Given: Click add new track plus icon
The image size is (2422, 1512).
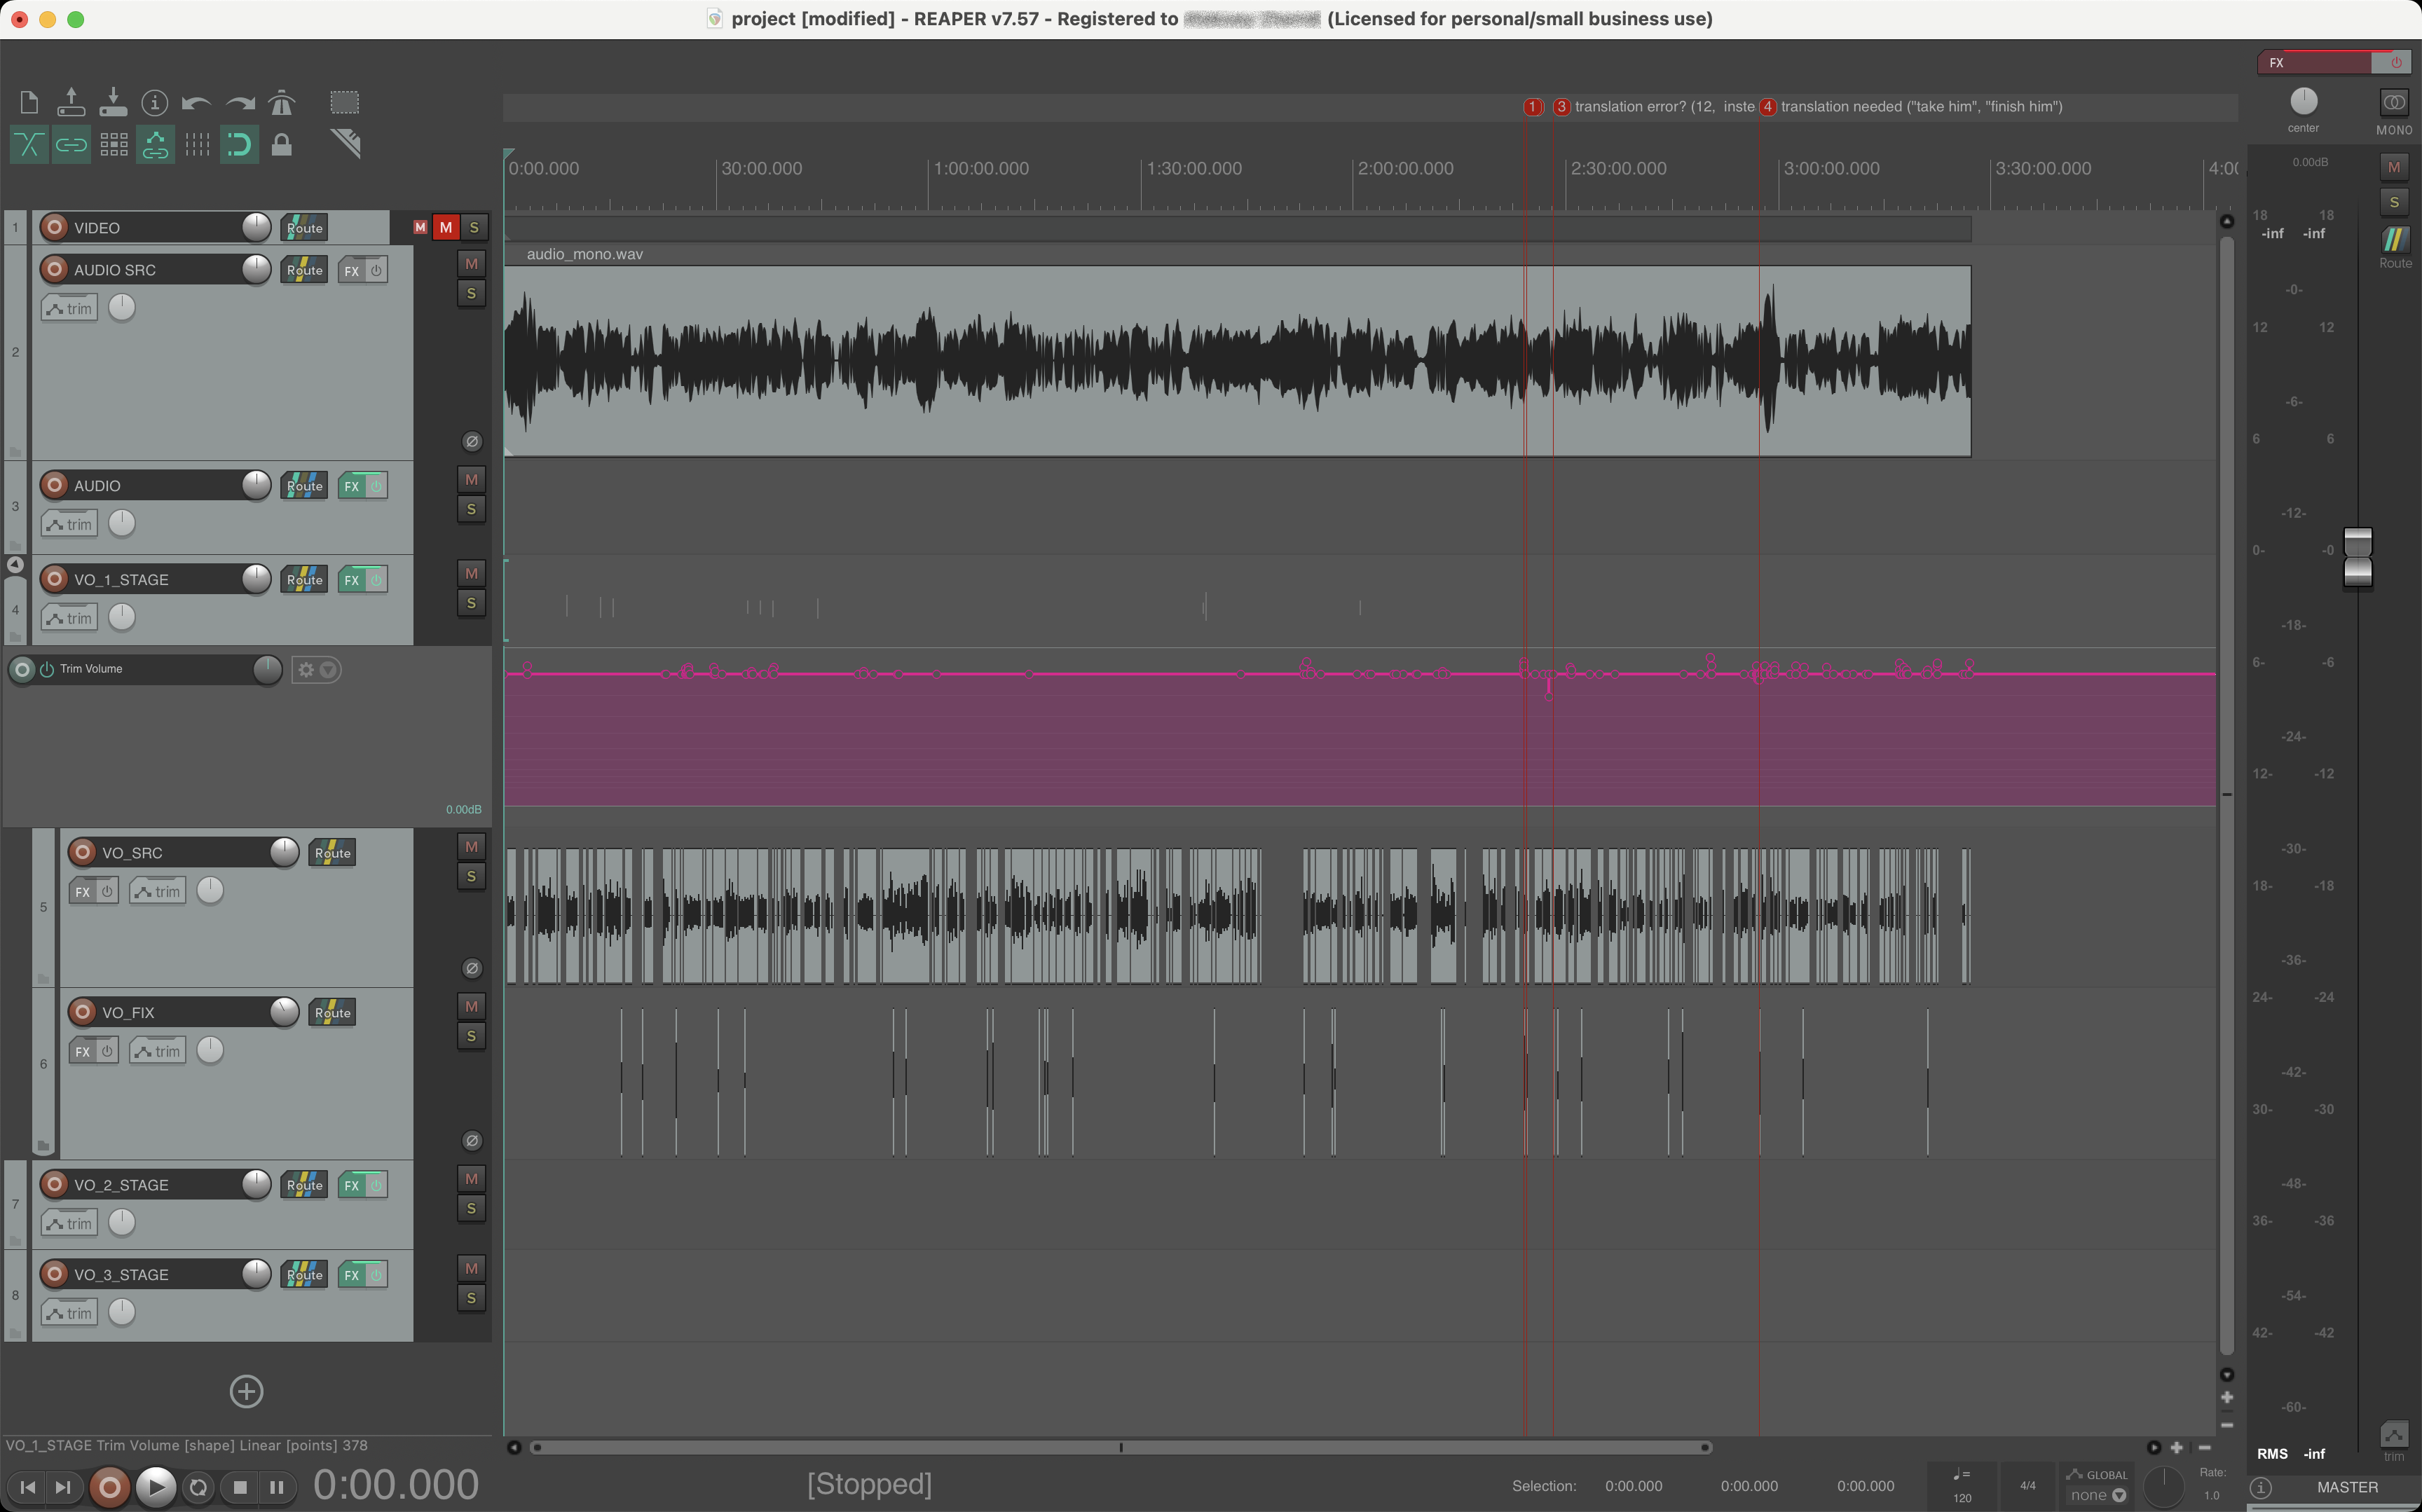Looking at the screenshot, I should point(246,1391).
